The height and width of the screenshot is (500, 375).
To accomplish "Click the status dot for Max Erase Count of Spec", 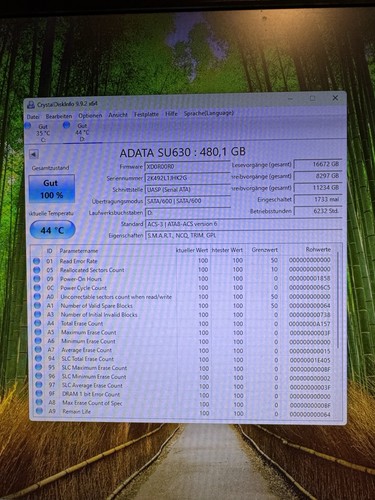I will [x=39, y=402].
